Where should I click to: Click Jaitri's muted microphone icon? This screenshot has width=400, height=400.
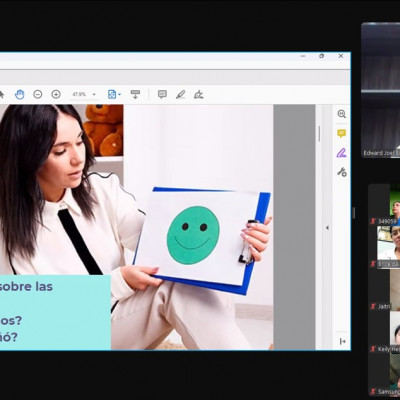pyautogui.click(x=373, y=306)
